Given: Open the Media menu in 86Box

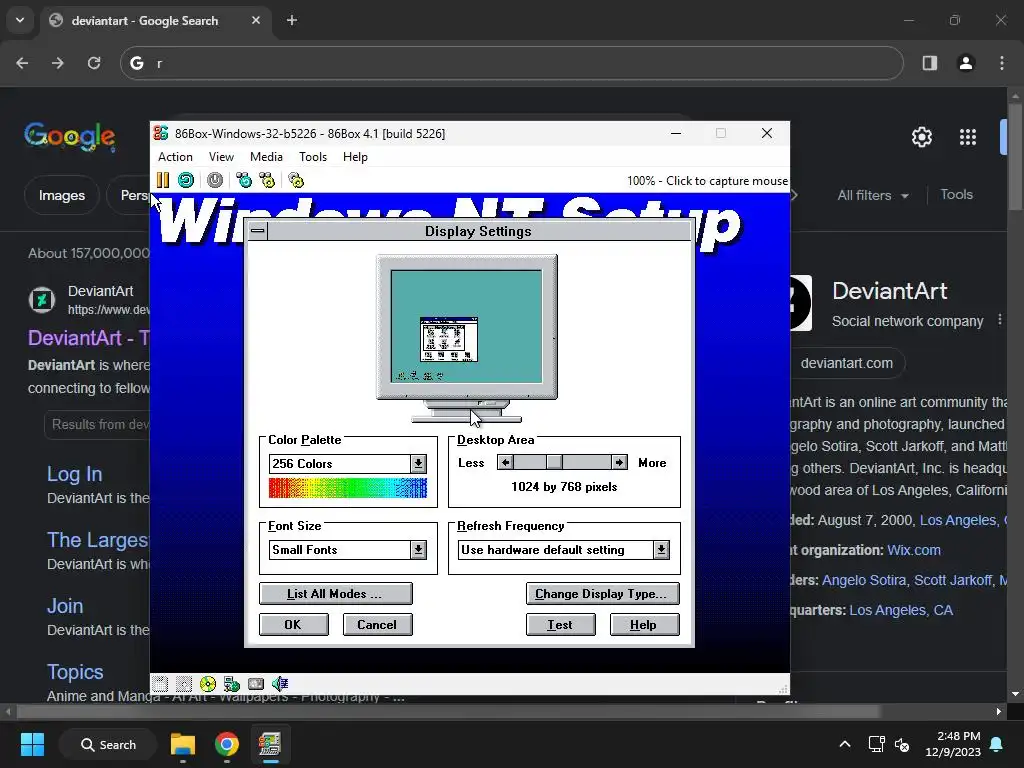Looking at the screenshot, I should click(266, 157).
